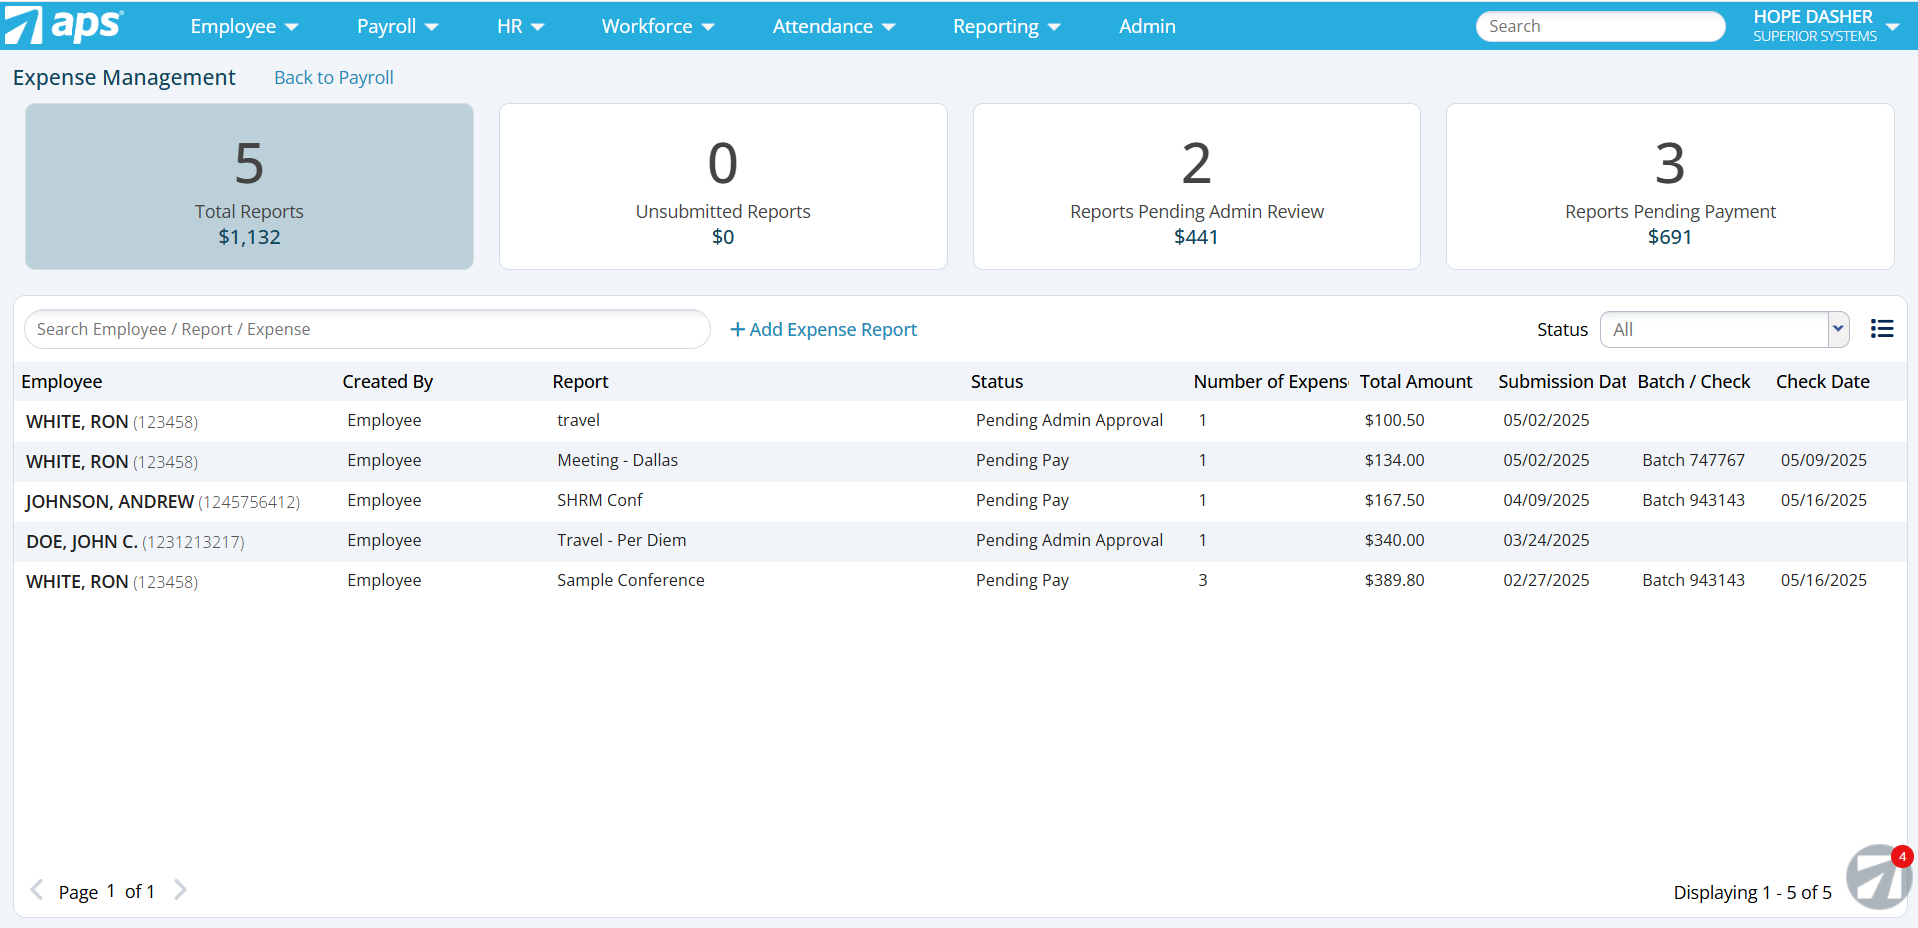
Task: Open Ron White's Sample Conference report row
Action: (x=630, y=580)
